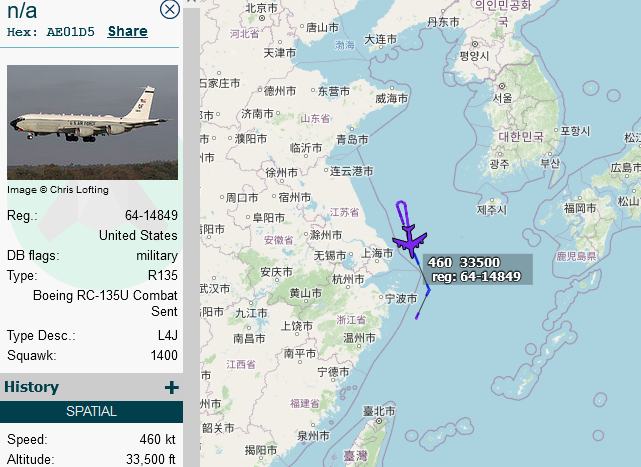Click the Image © Chris Lofting credit

pos(58,190)
